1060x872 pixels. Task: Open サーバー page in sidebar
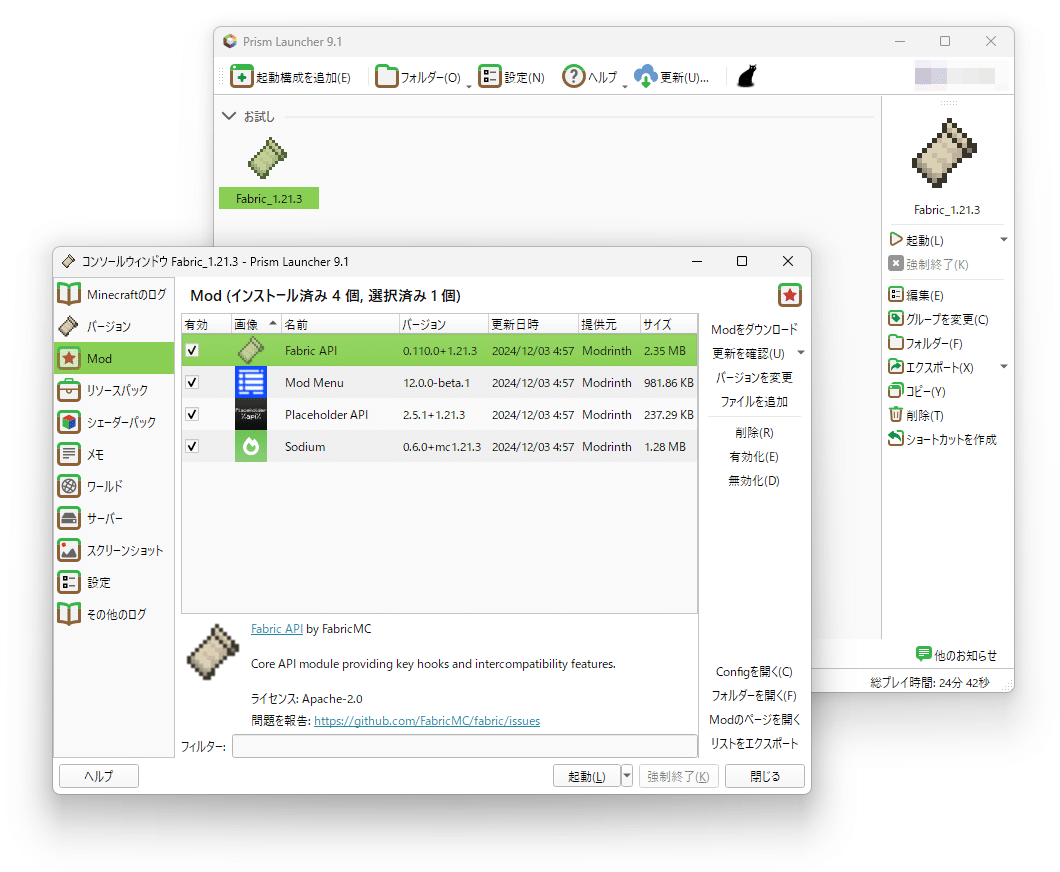(114, 518)
